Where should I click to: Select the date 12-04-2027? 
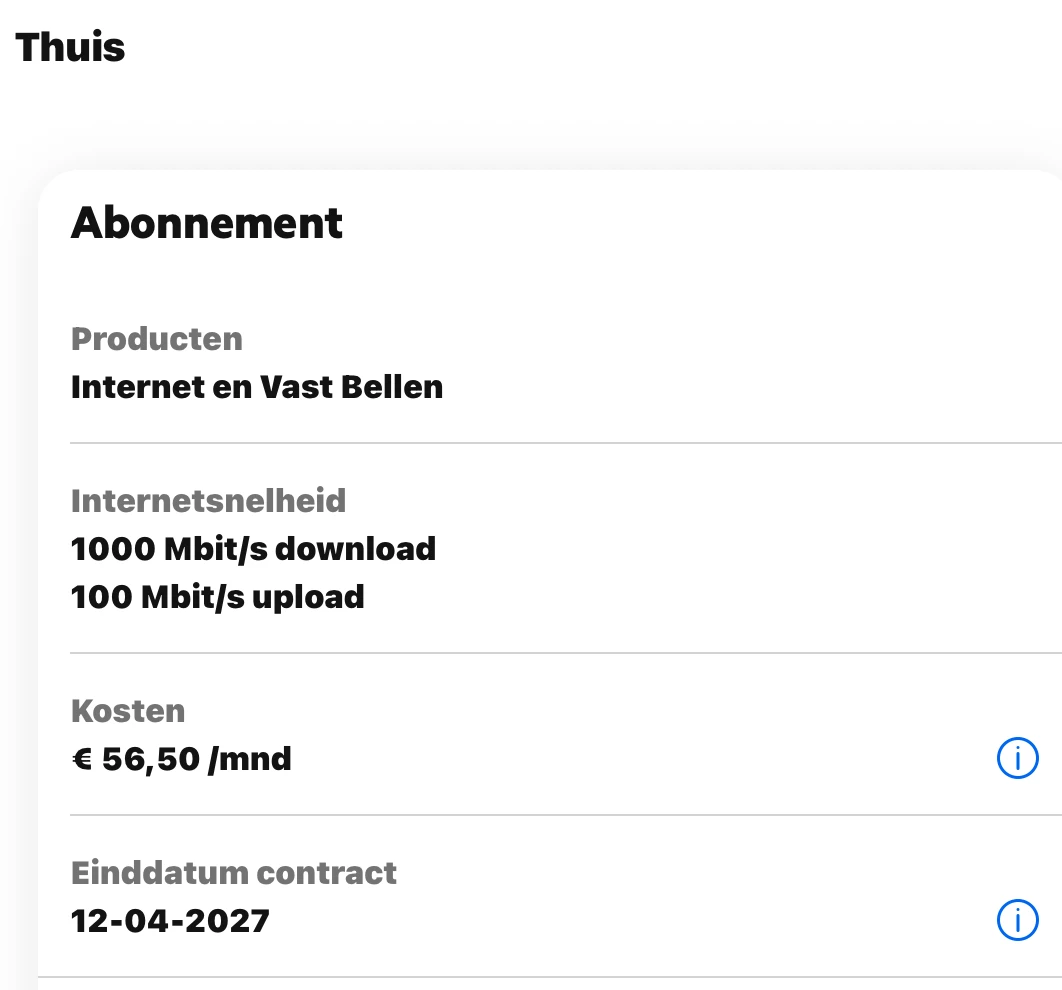[170, 920]
